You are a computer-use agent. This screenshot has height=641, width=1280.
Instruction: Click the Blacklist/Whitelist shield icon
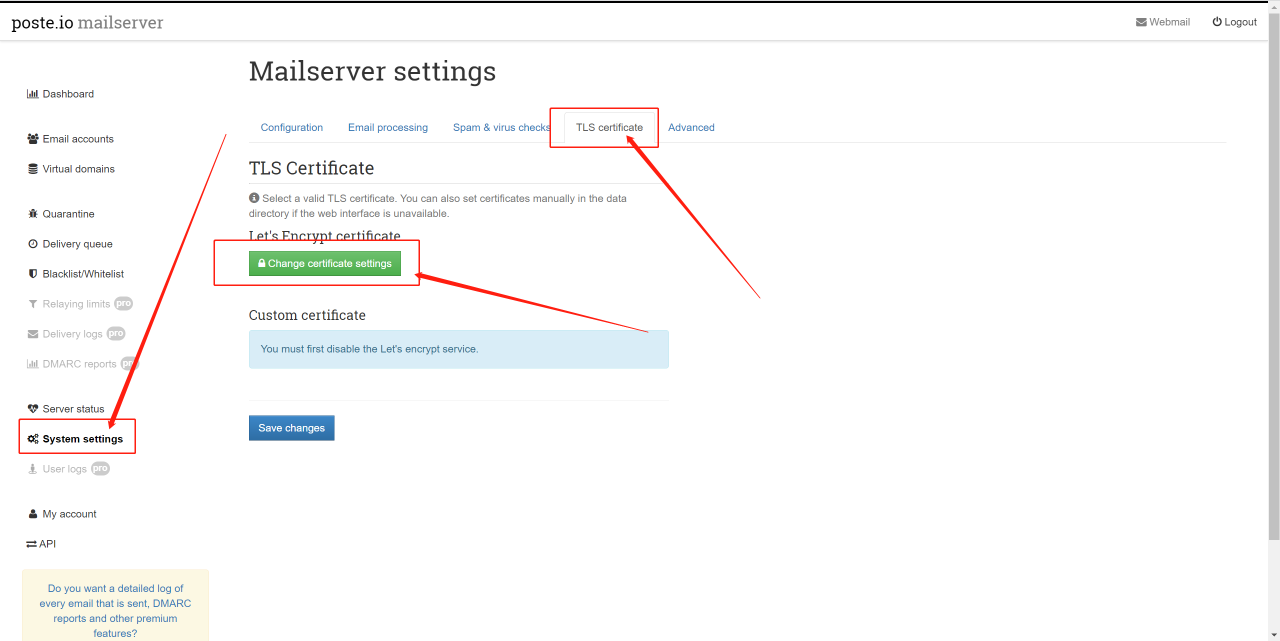(x=33, y=274)
